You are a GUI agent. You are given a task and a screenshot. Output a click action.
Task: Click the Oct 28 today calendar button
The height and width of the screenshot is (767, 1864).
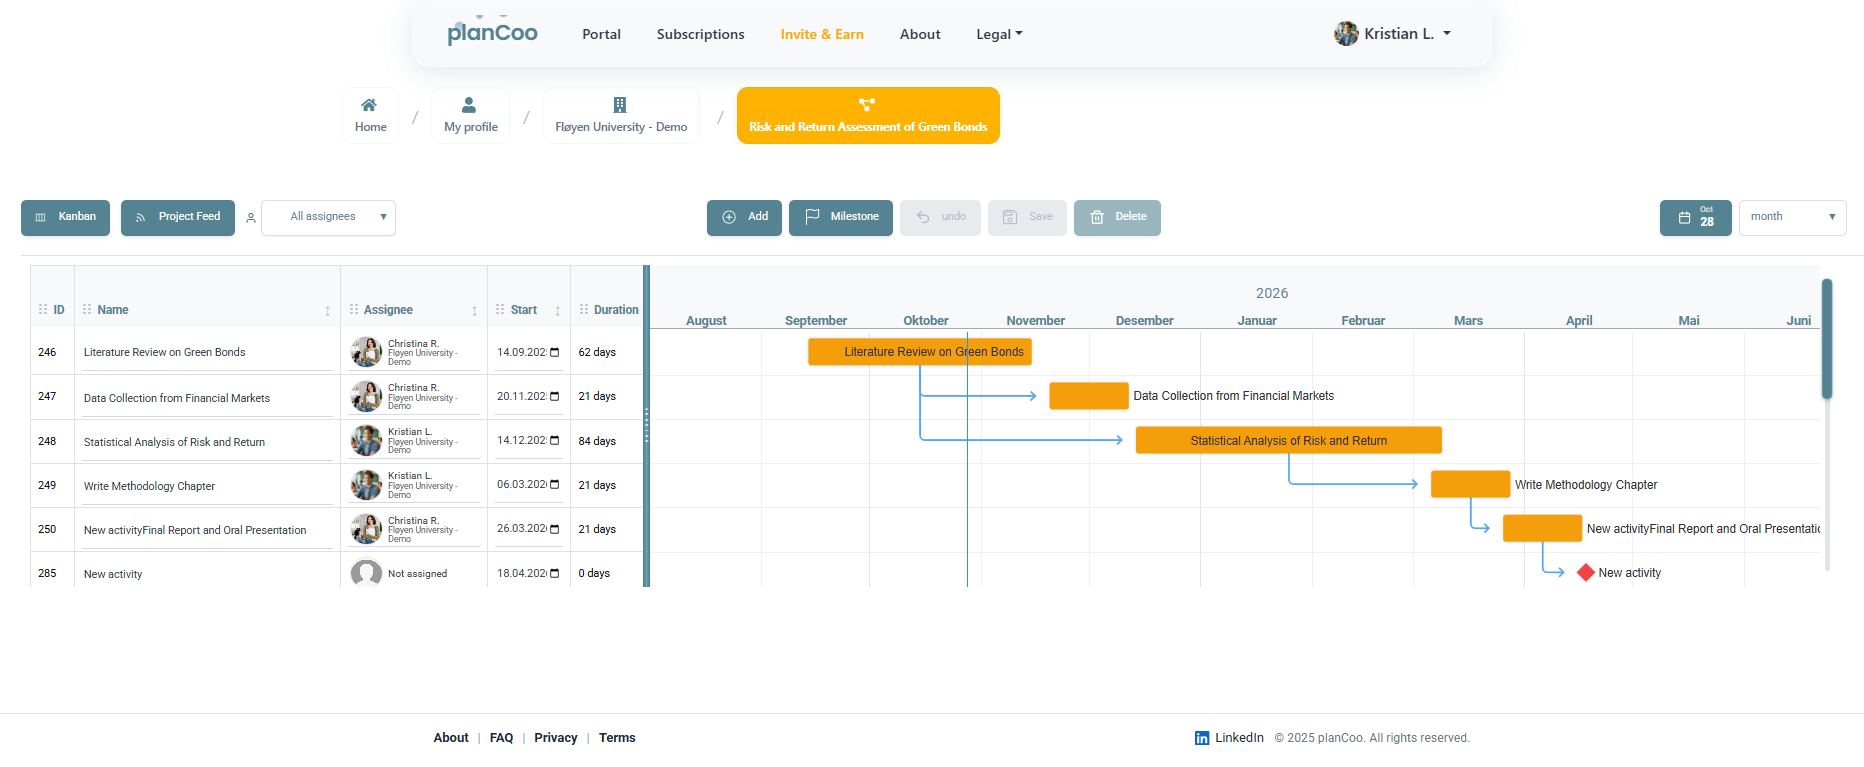click(x=1695, y=217)
